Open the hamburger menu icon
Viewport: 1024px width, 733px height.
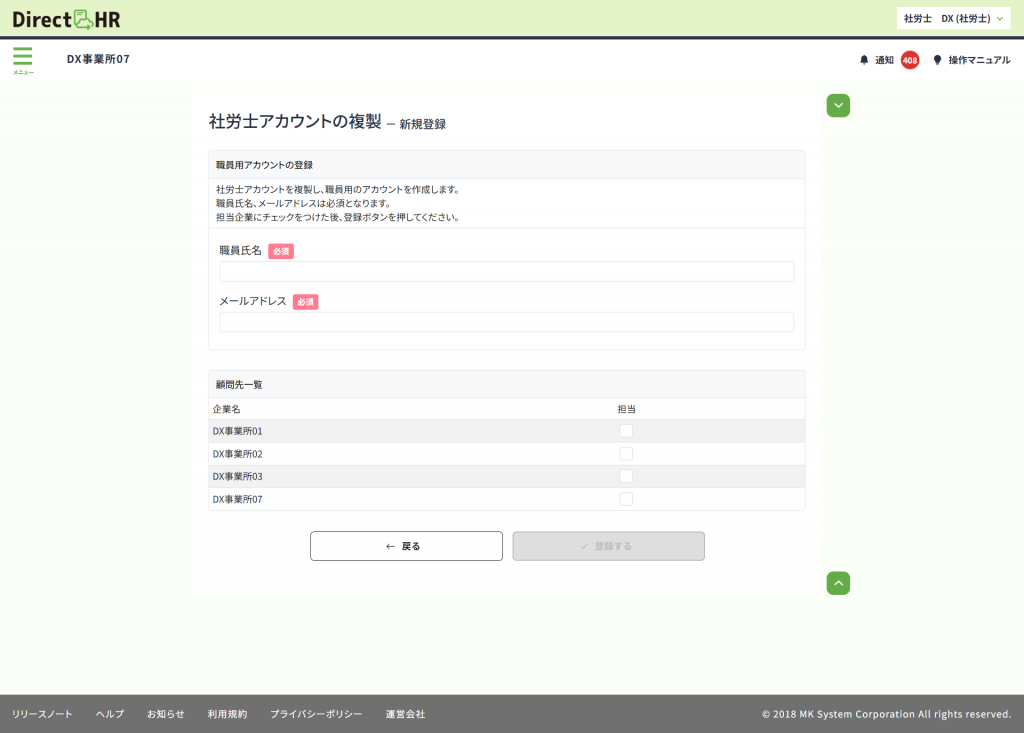coord(22,57)
